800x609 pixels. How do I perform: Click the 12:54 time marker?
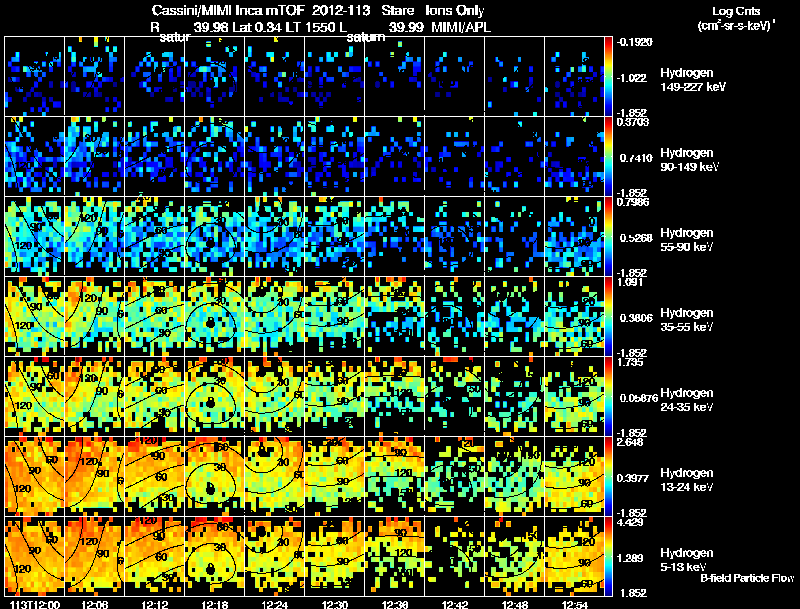(x=574, y=604)
